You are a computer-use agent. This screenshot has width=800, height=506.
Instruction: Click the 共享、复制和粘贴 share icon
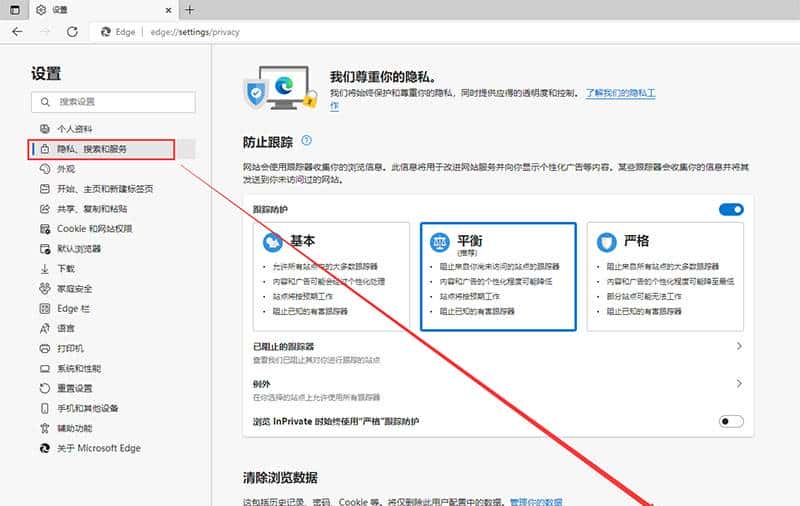click(45, 209)
